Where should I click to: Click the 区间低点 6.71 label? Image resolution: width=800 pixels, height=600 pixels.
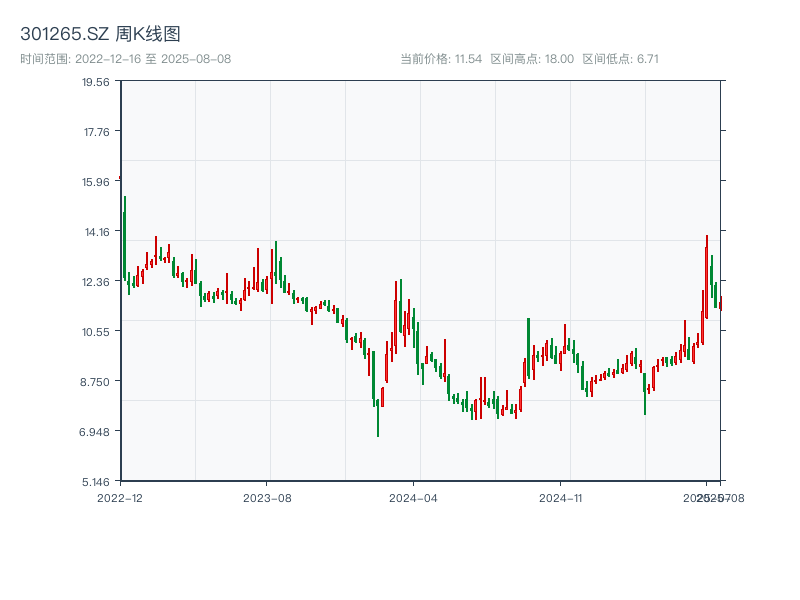tap(620, 59)
